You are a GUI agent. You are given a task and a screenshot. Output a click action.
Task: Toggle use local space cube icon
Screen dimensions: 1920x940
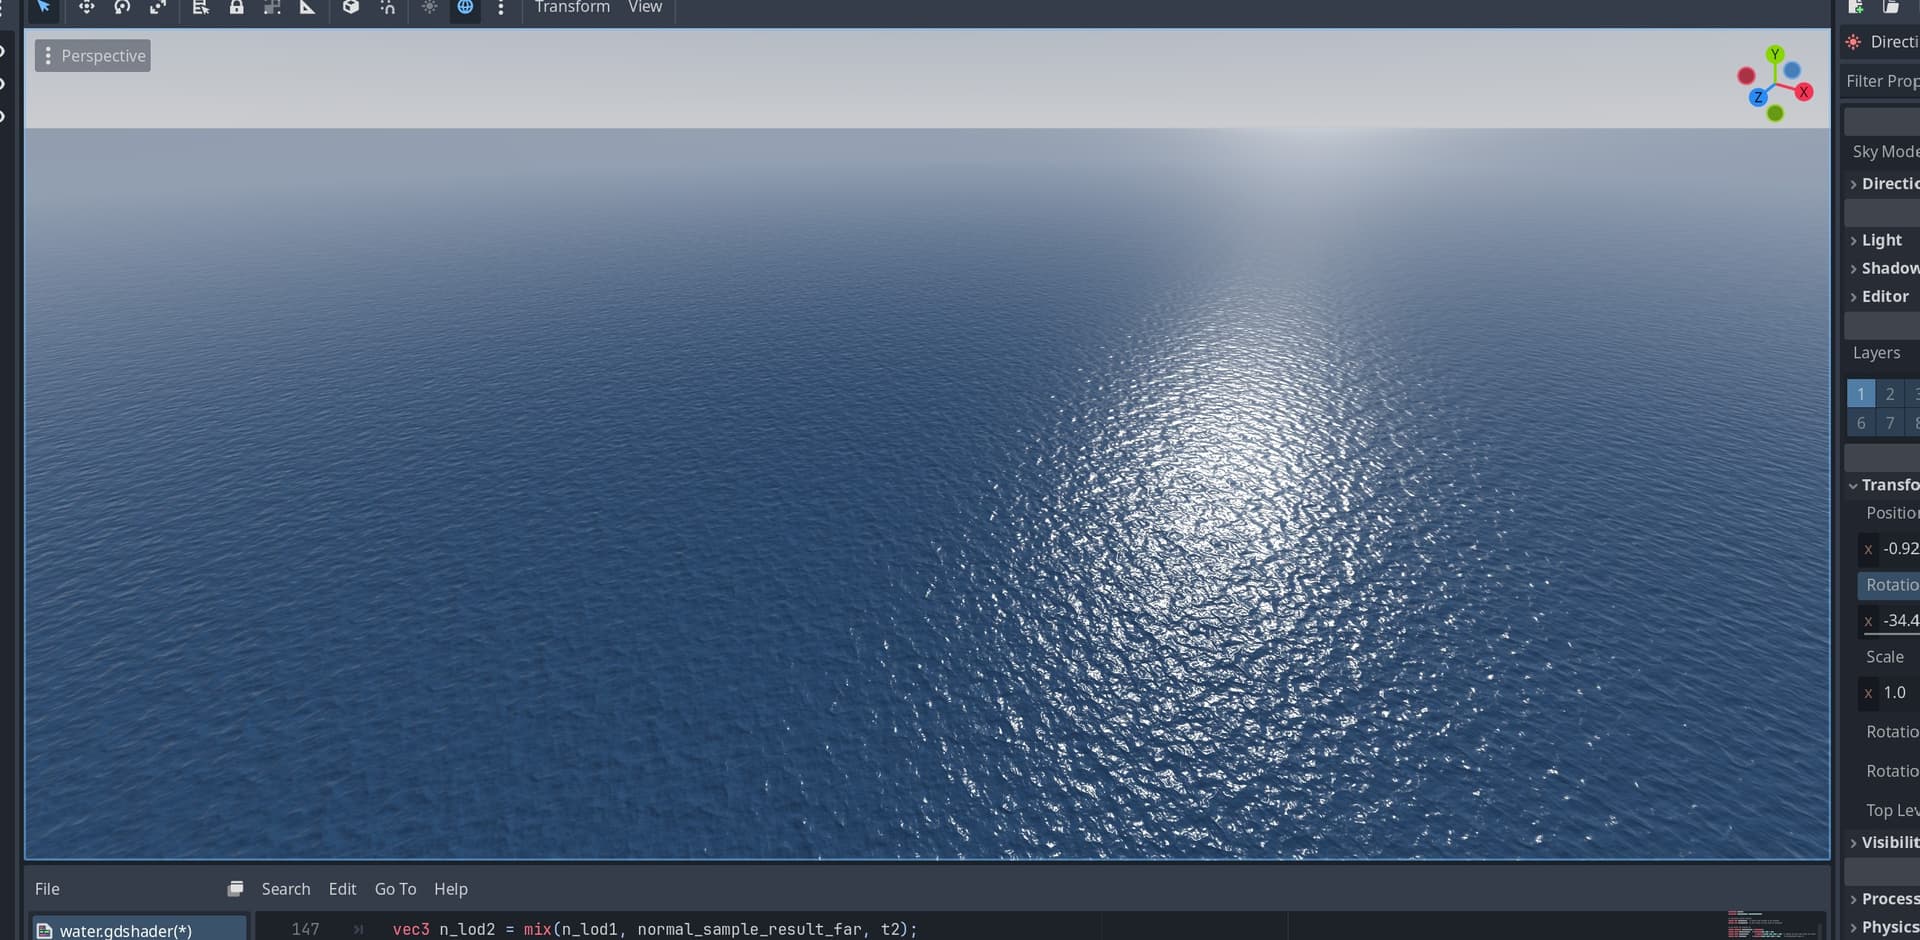point(350,7)
